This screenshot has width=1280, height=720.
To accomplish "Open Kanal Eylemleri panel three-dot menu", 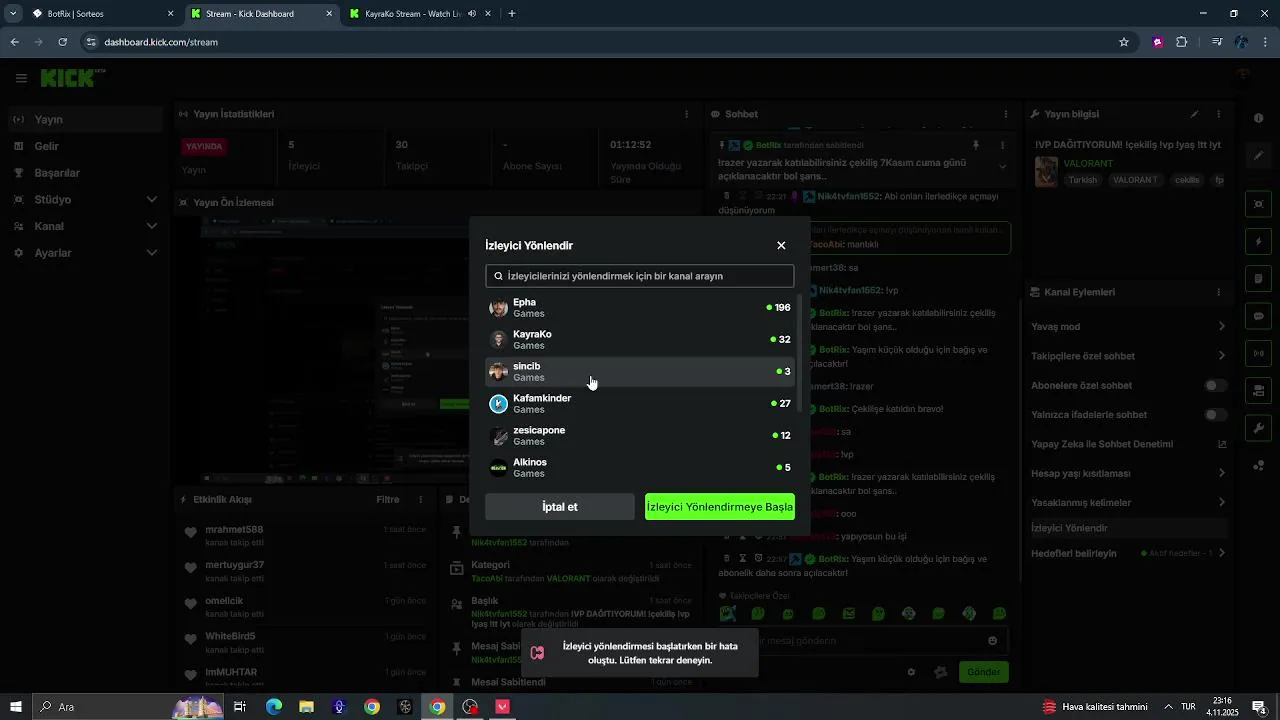I will pyautogui.click(x=1218, y=292).
